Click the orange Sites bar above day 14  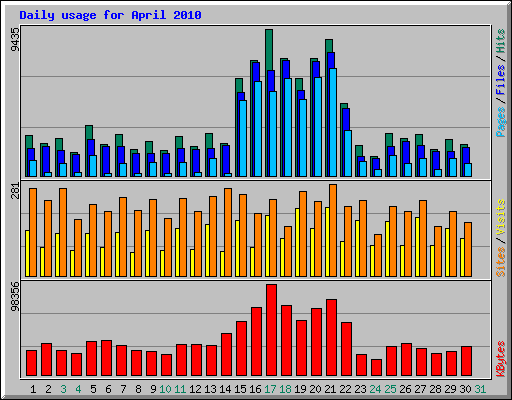(228, 232)
